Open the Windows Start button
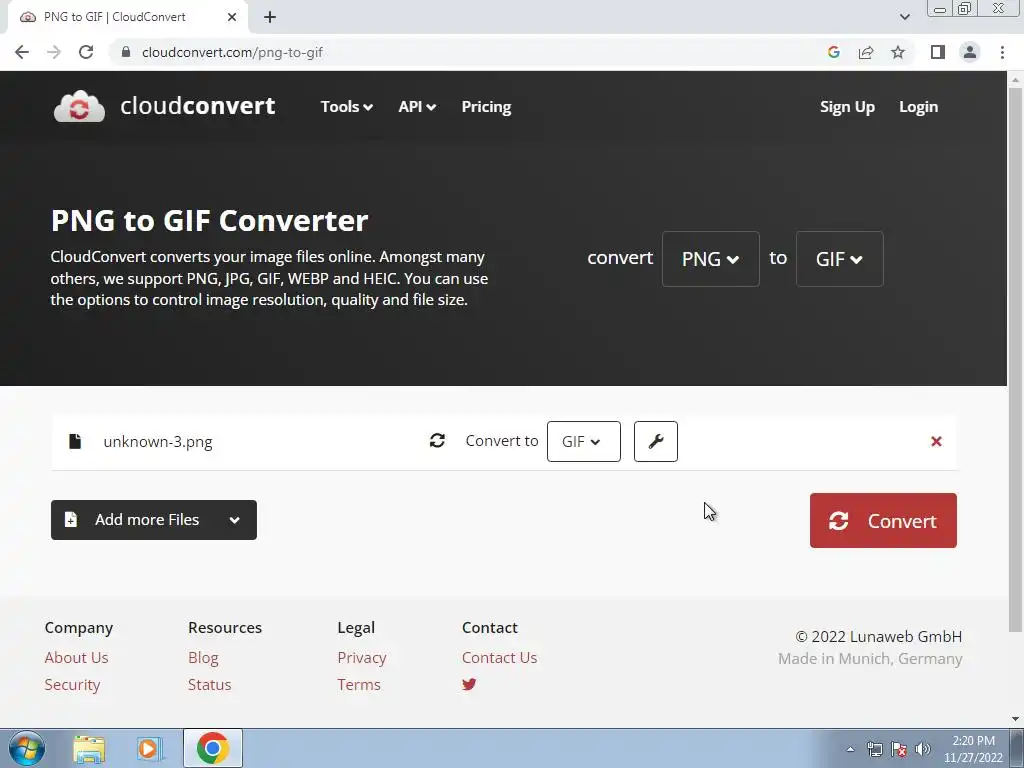1024x768 pixels. 27,748
